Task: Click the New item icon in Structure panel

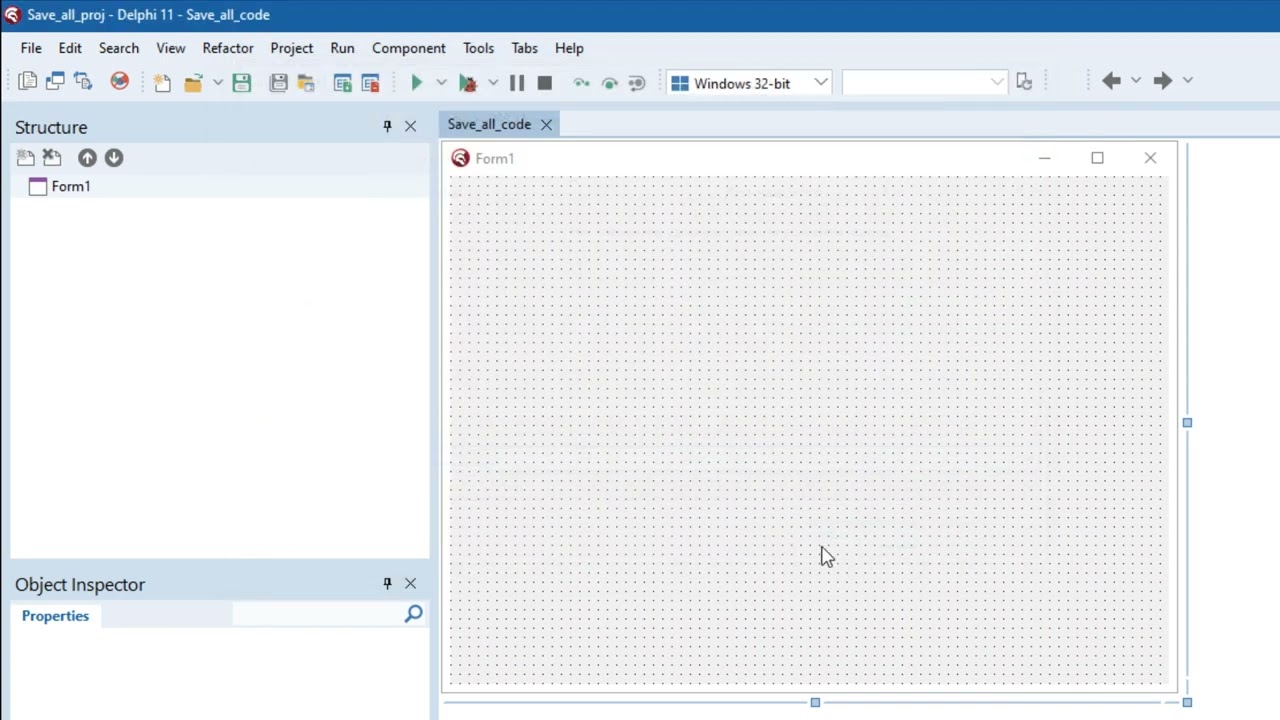Action: [25, 157]
